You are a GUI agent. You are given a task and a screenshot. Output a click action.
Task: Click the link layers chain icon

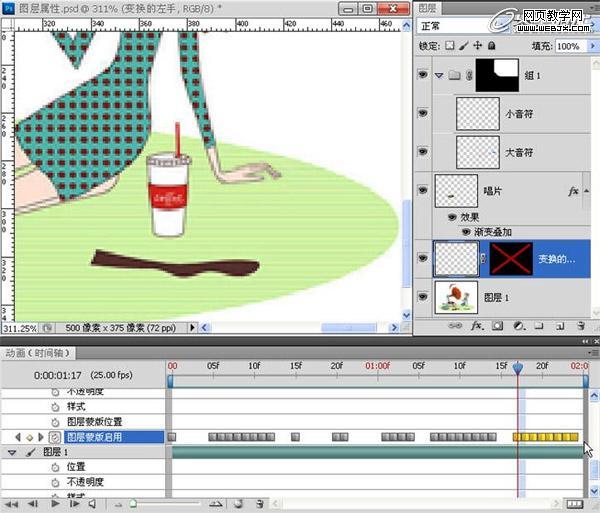click(x=455, y=325)
